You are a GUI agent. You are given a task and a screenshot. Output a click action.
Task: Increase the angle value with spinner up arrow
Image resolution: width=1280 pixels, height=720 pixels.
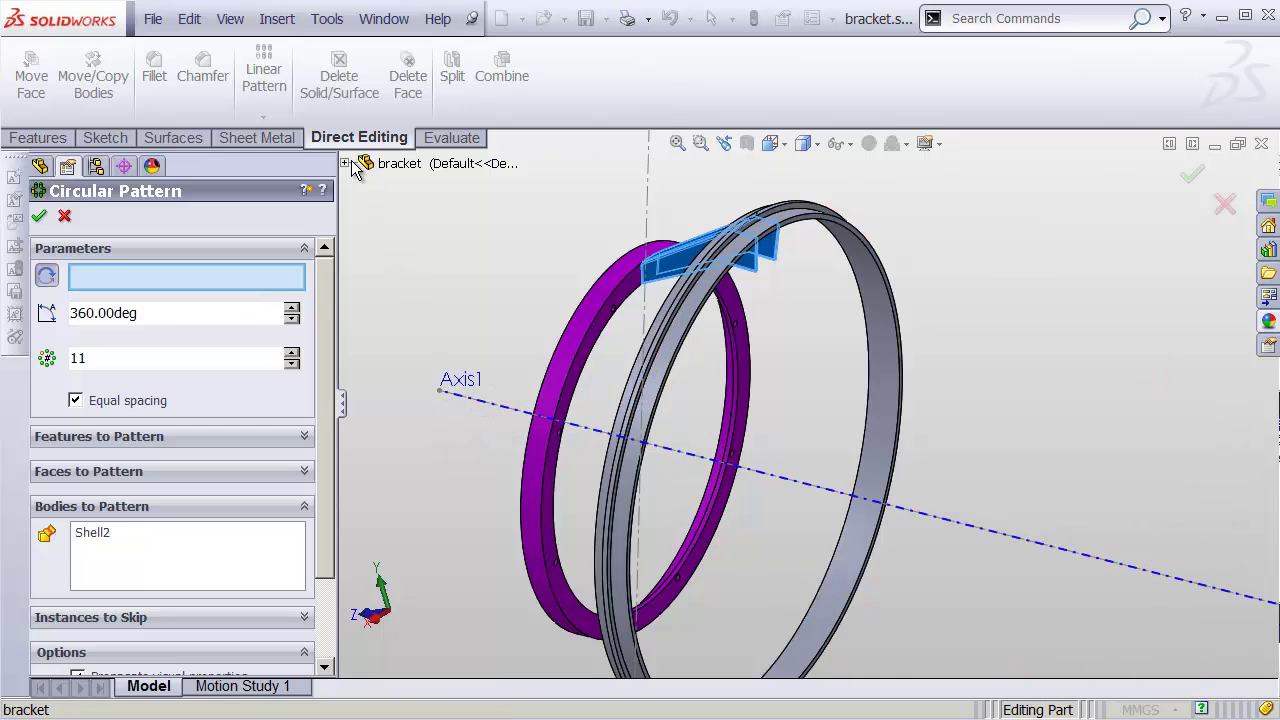pyautogui.click(x=292, y=307)
